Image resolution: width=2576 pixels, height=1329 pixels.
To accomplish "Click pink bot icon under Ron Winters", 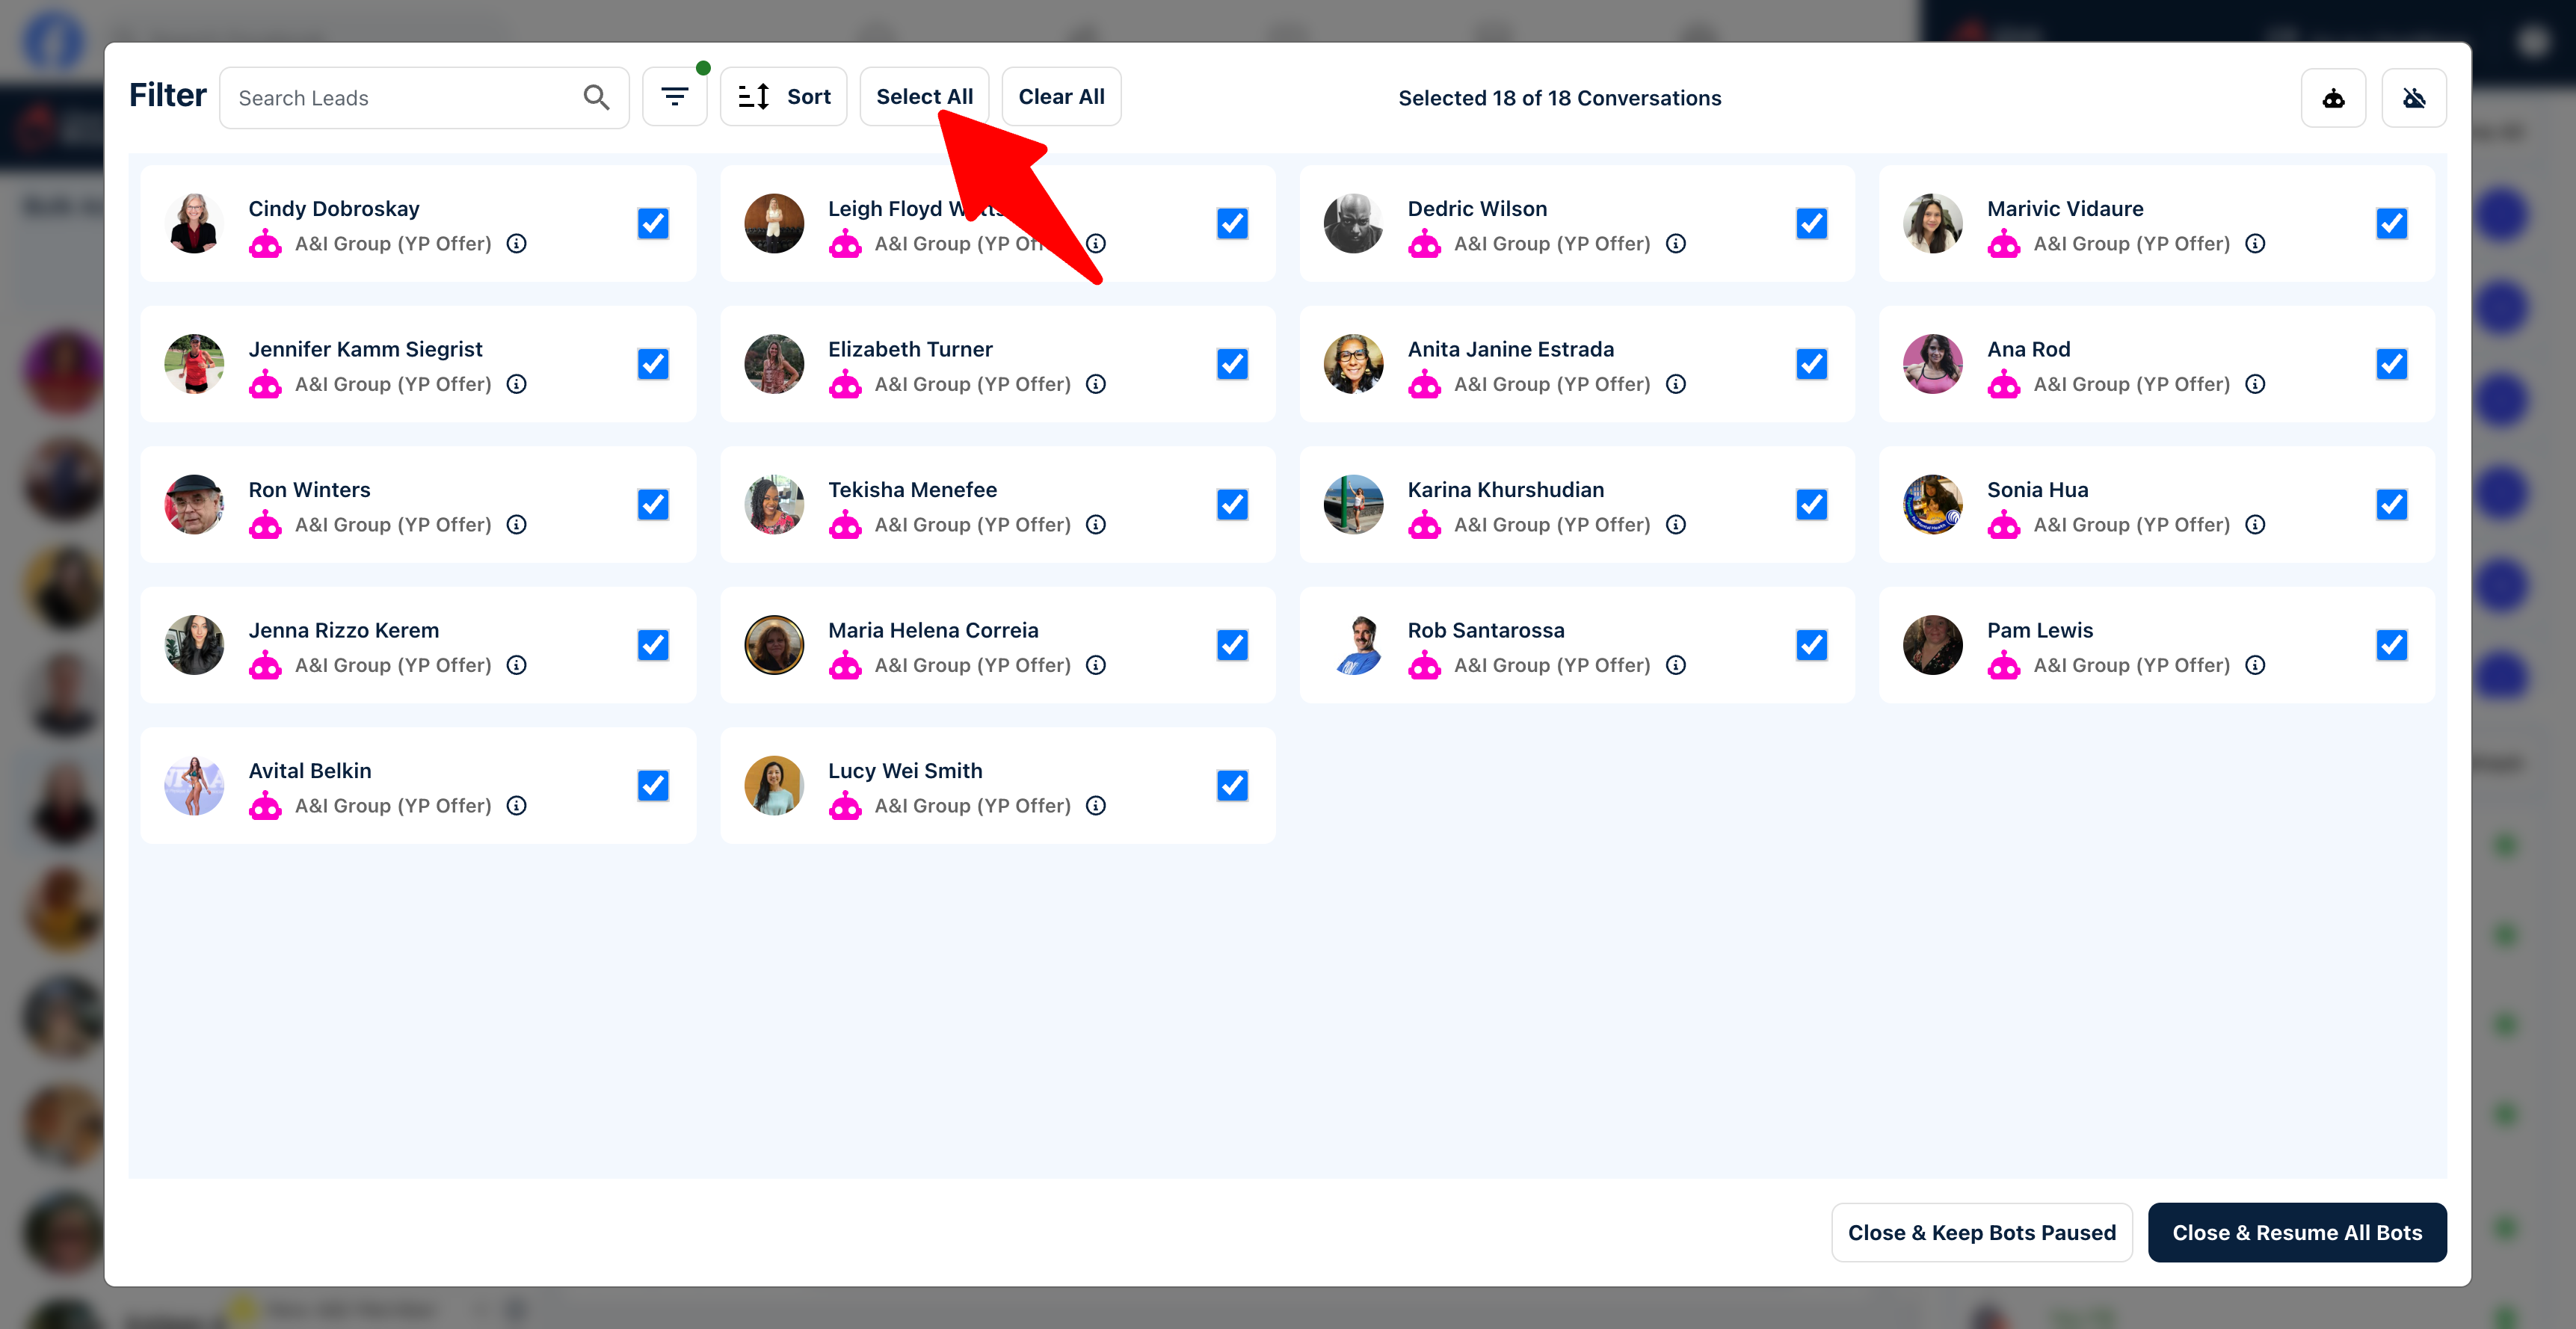I will (265, 525).
